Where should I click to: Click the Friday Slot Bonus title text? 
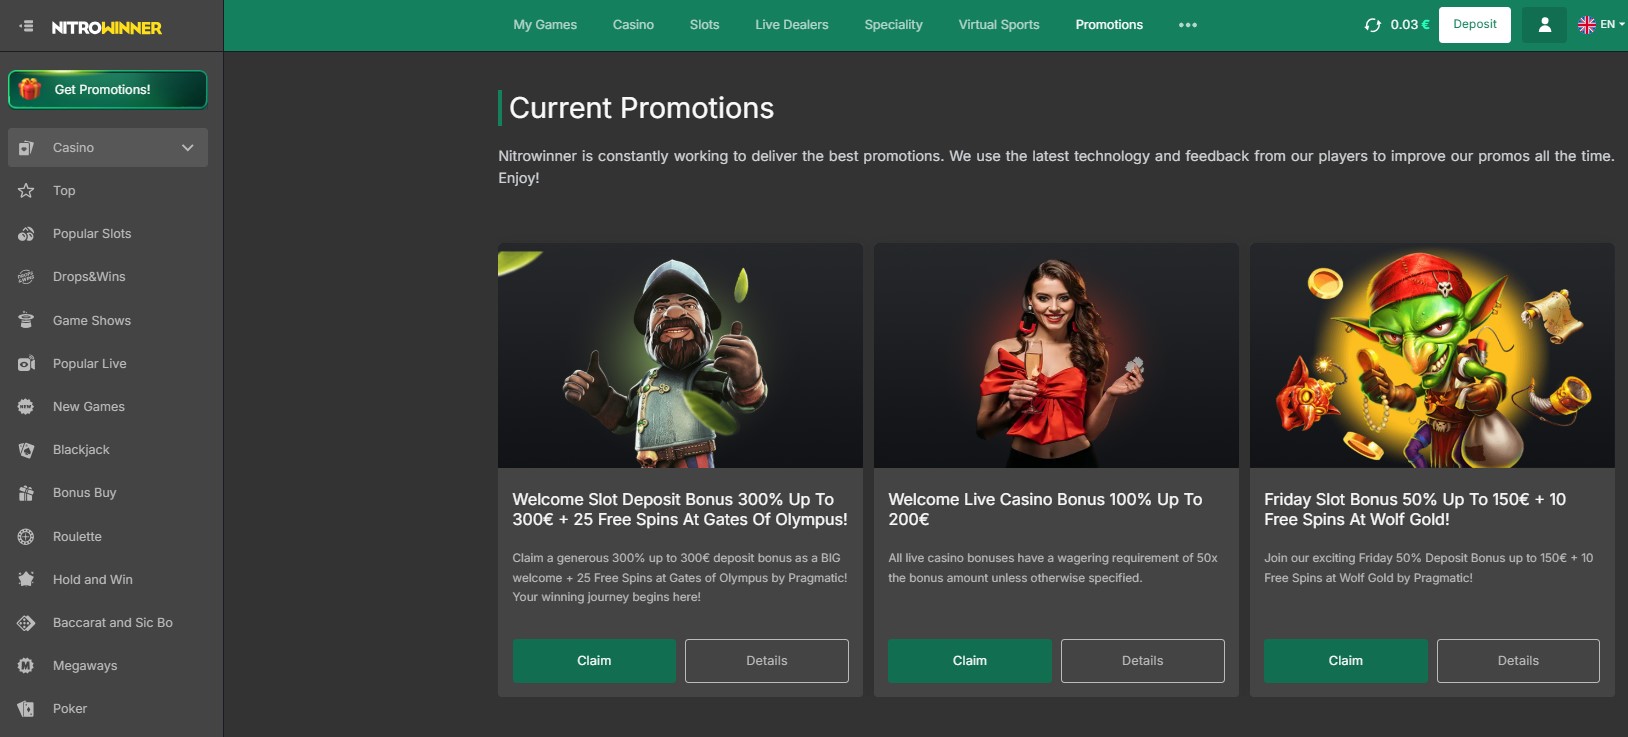coord(1415,509)
